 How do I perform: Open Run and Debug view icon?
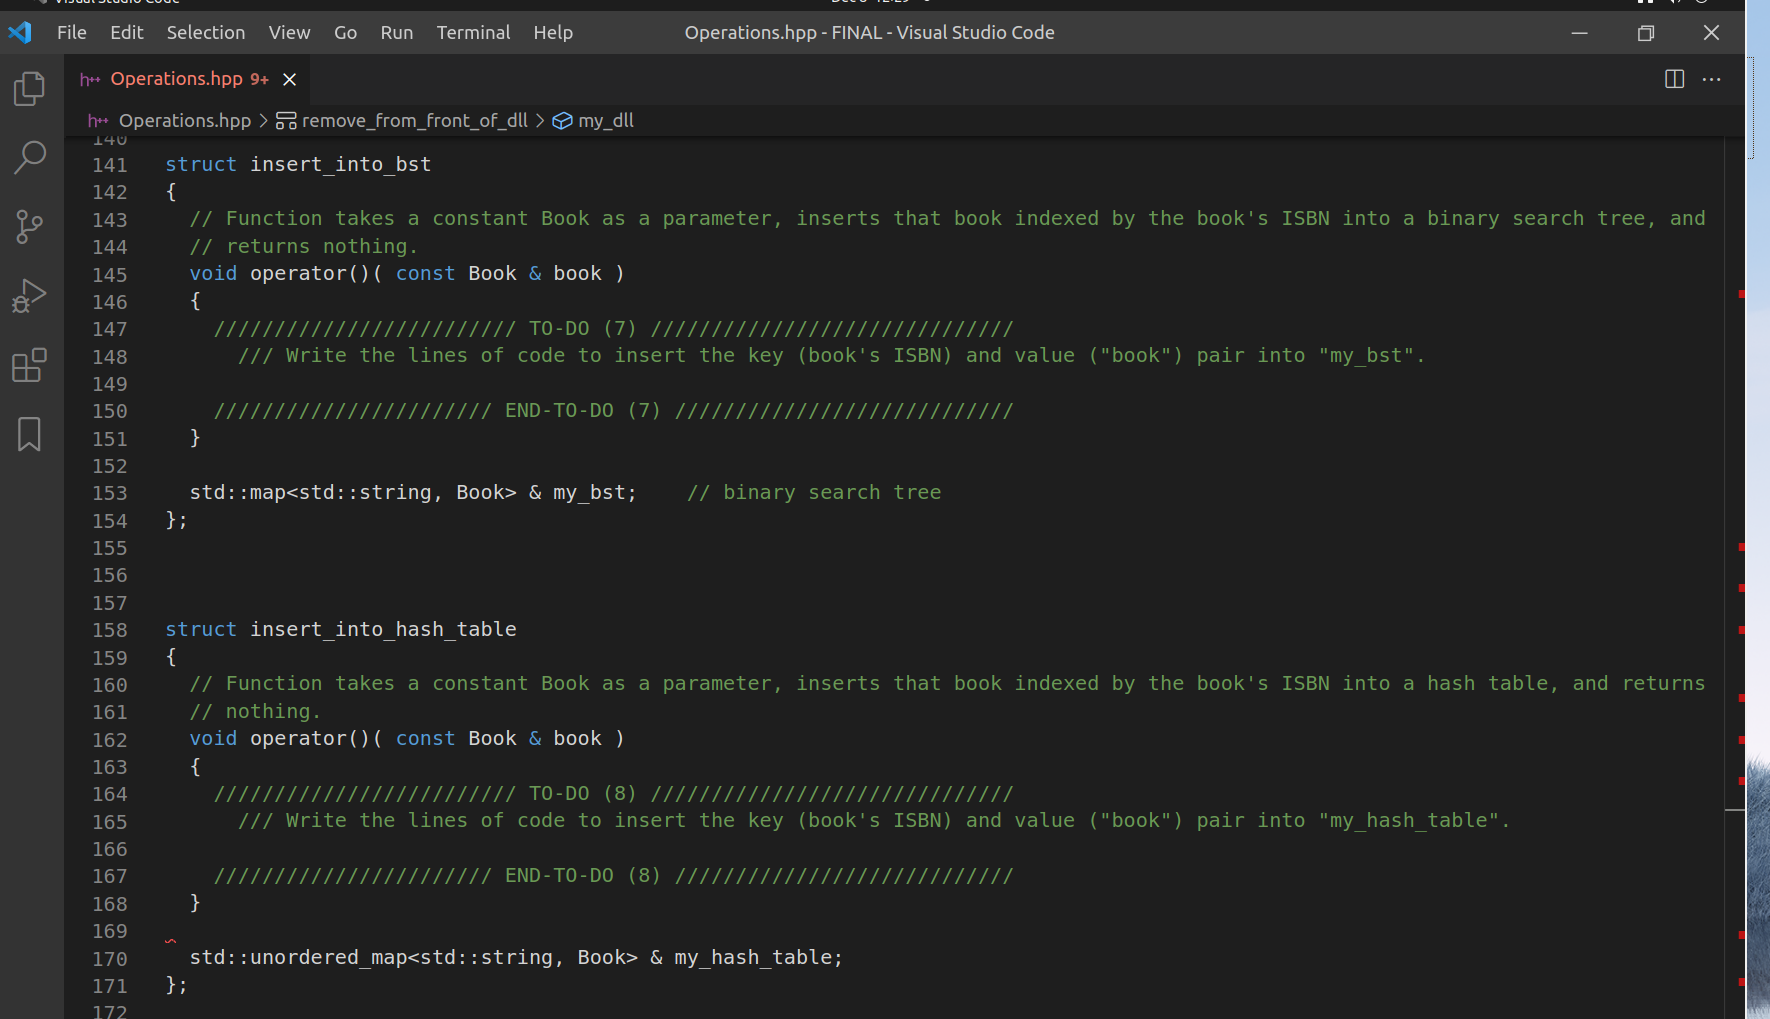pos(30,296)
